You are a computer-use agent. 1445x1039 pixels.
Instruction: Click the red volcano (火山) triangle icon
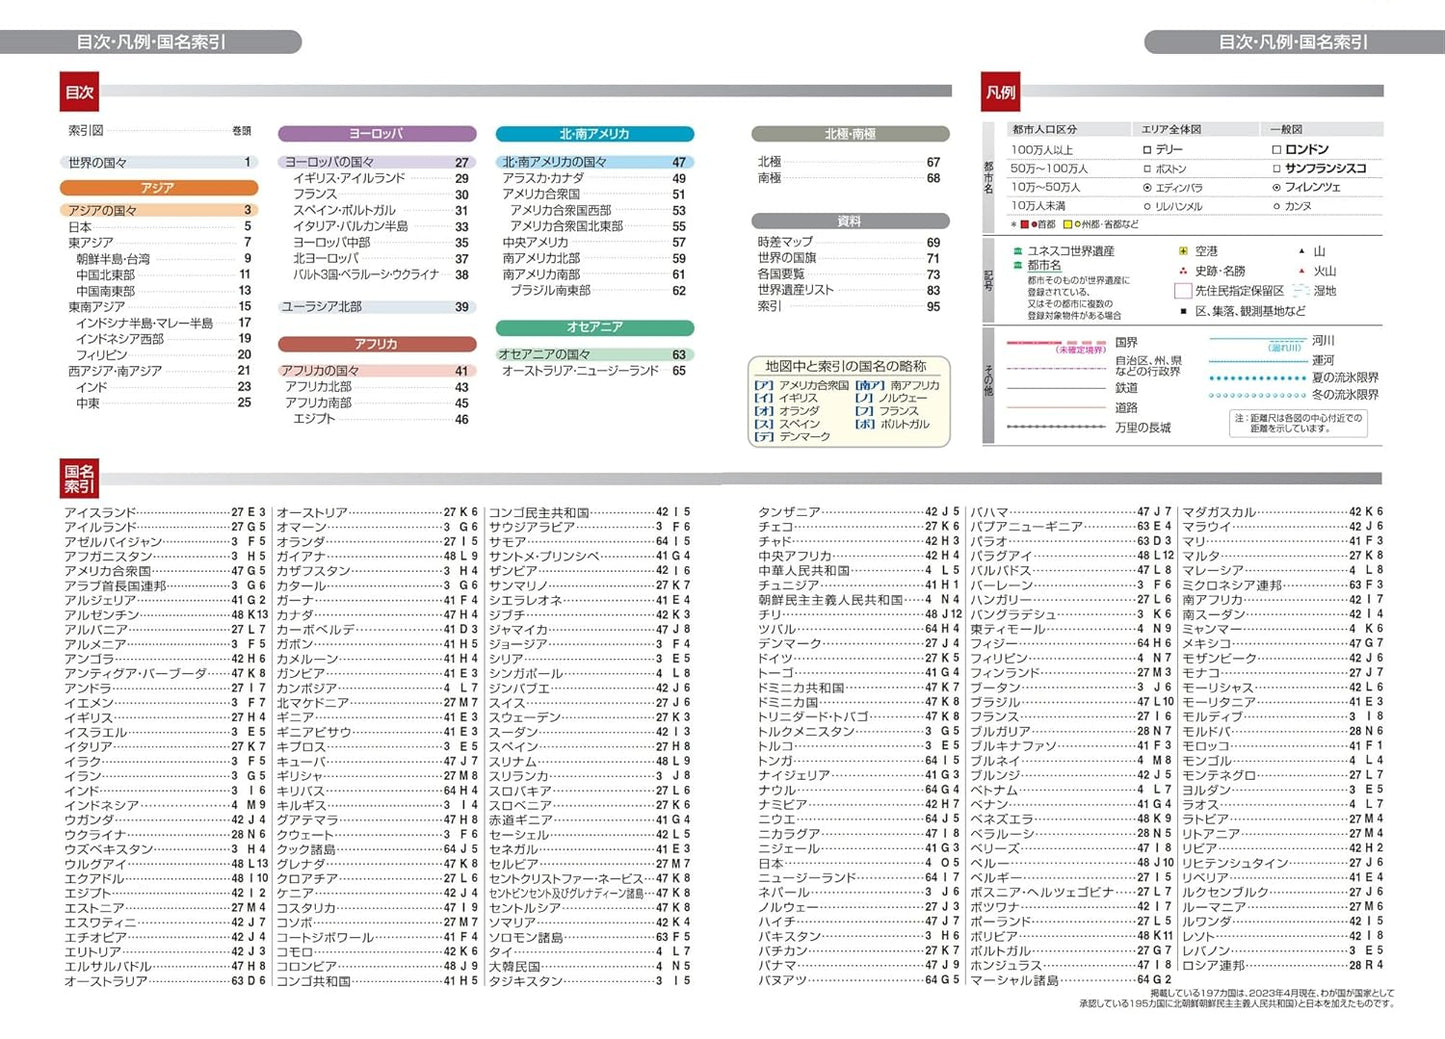click(1301, 271)
